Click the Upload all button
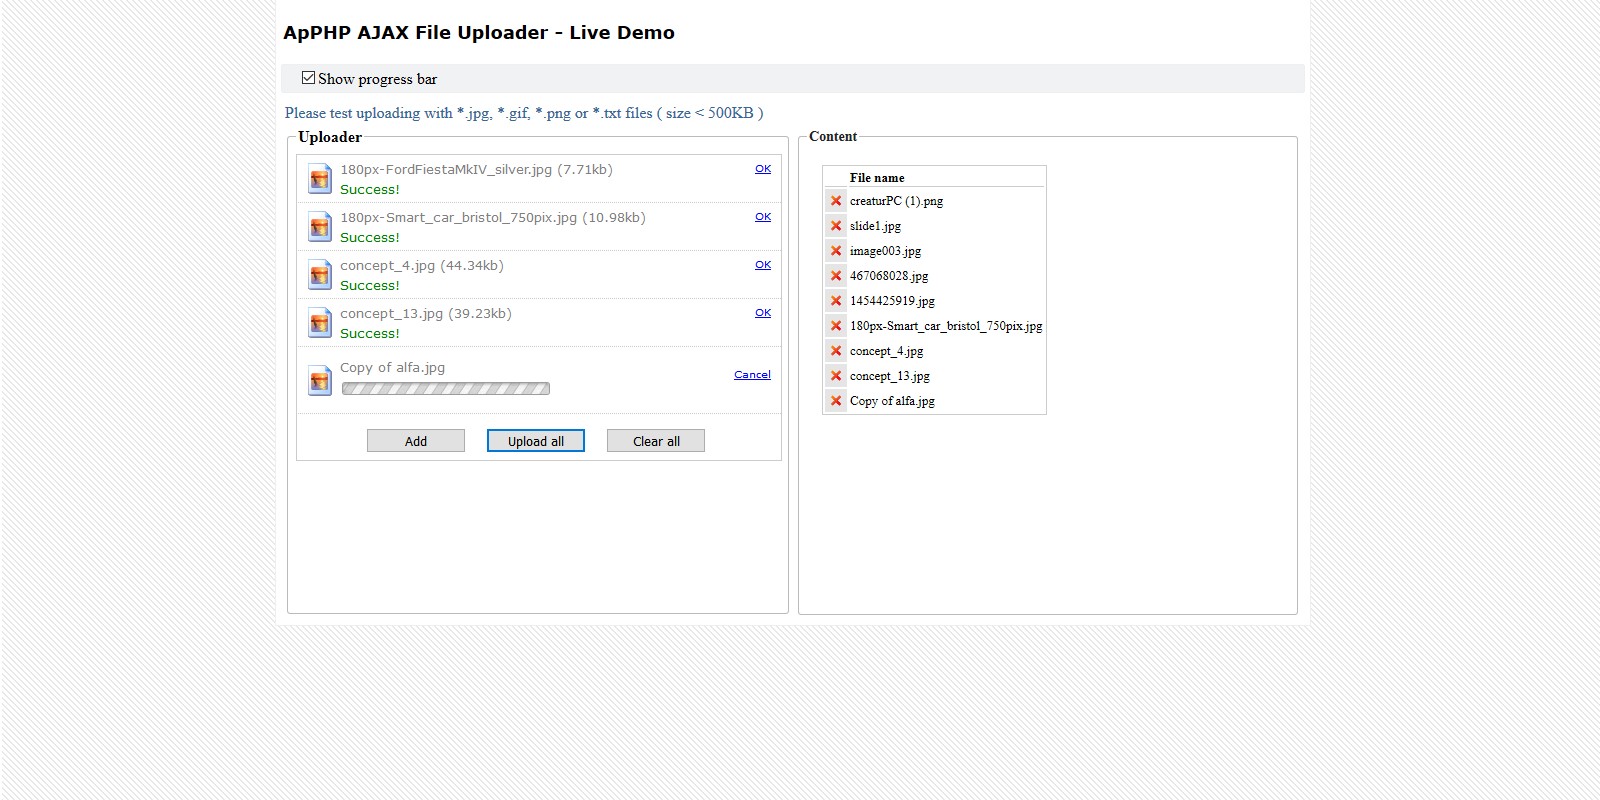This screenshot has width=1600, height=800. click(x=536, y=441)
